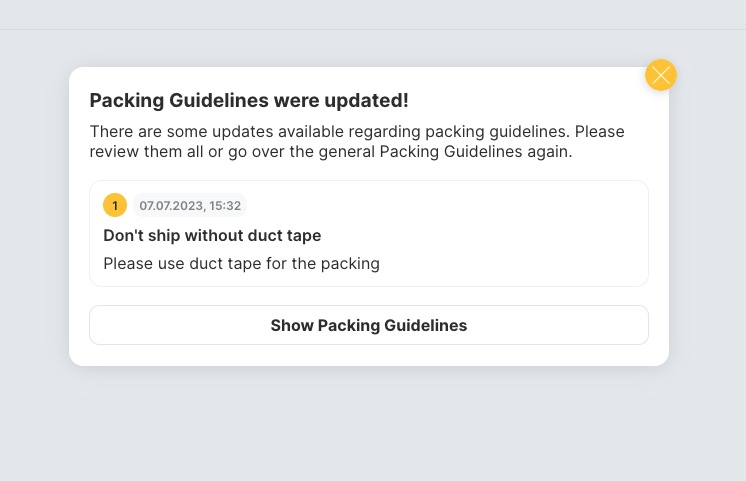Click the white cross inside the yellow circle
This screenshot has width=746, height=481.
pyautogui.click(x=661, y=75)
